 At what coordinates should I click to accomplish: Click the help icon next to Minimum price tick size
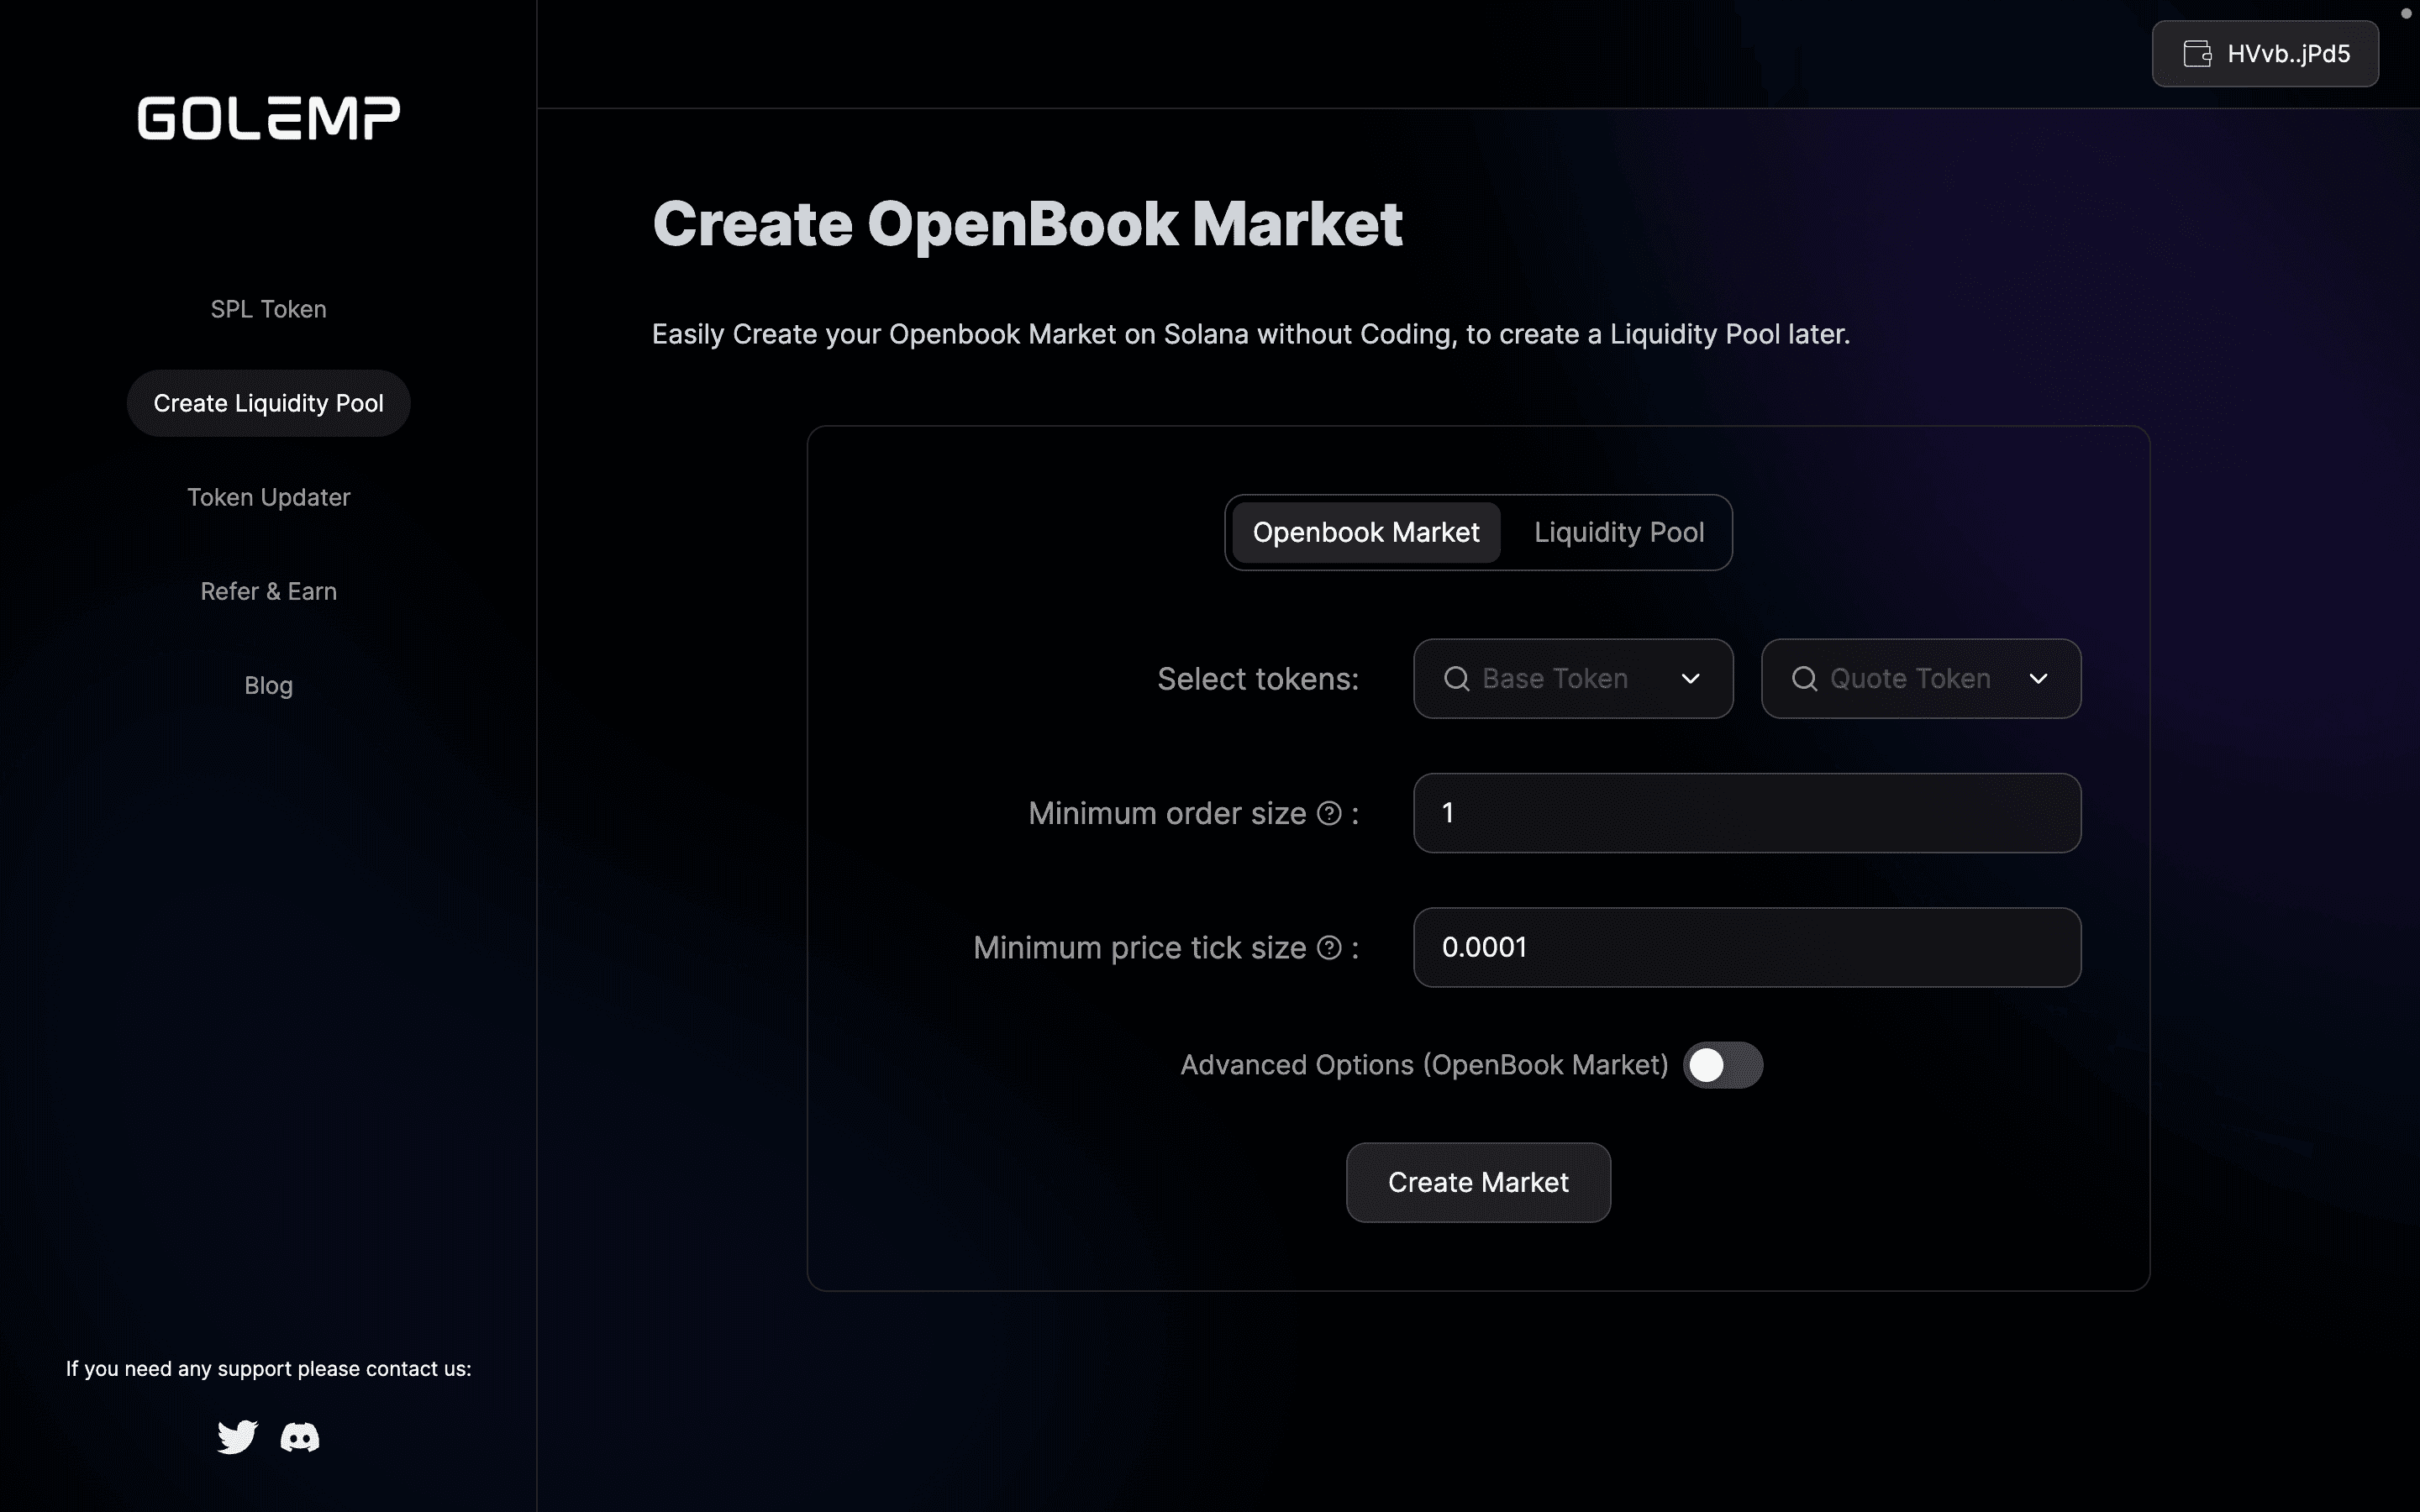[1329, 947]
